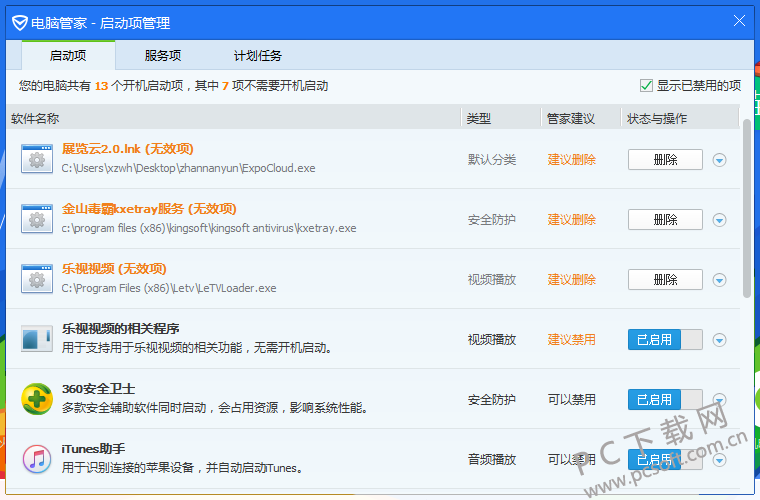760x500 pixels.
Task: Switch to the 服务项 tab
Action: click(163, 55)
